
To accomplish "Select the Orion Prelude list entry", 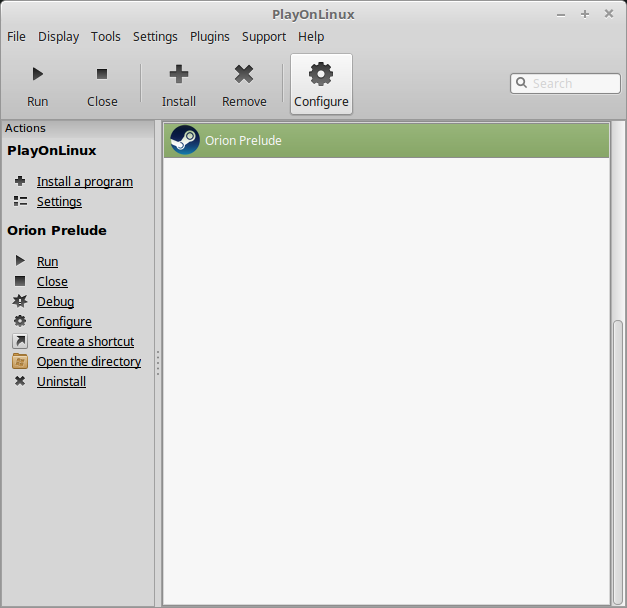I will click(386, 140).
